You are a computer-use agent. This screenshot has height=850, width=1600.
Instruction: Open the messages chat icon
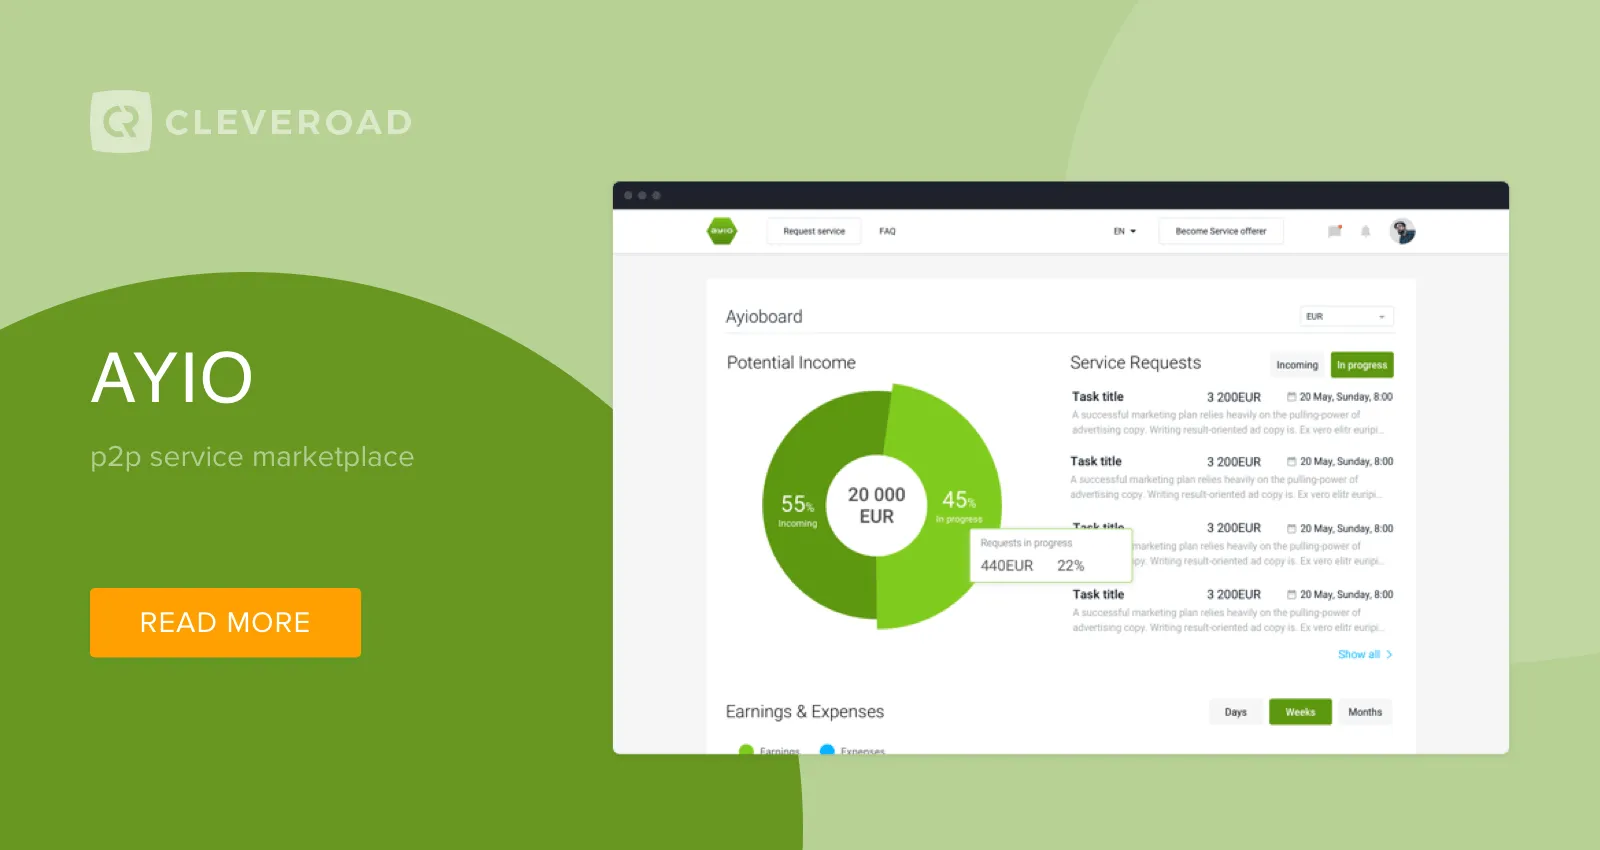click(x=1334, y=231)
